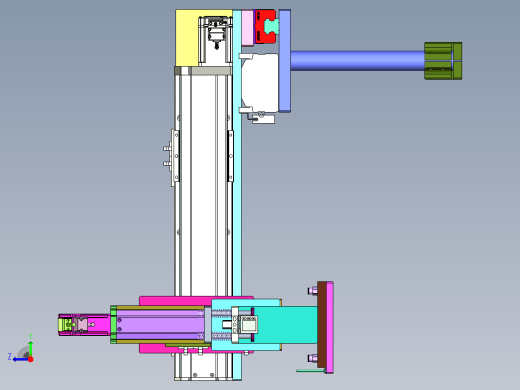Select the olive green part at shaft end
520x390 pixels.
click(x=443, y=61)
